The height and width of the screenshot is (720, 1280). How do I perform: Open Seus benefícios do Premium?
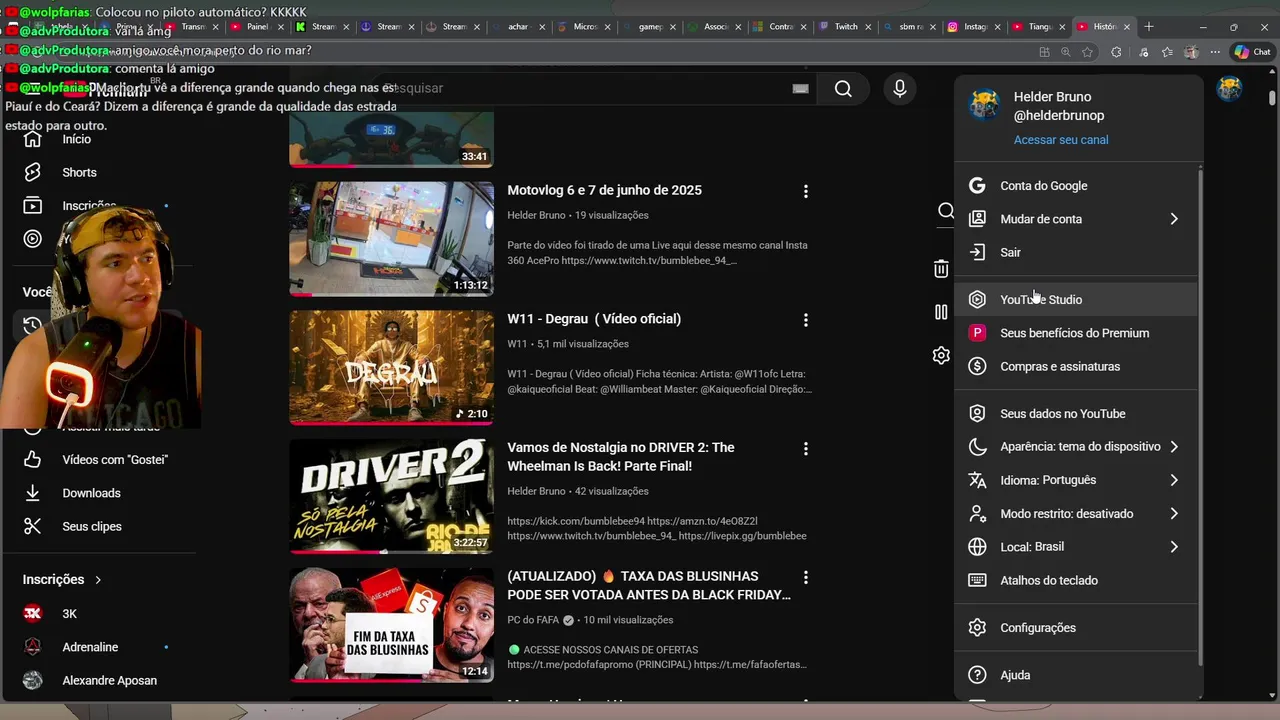[x=1077, y=333]
